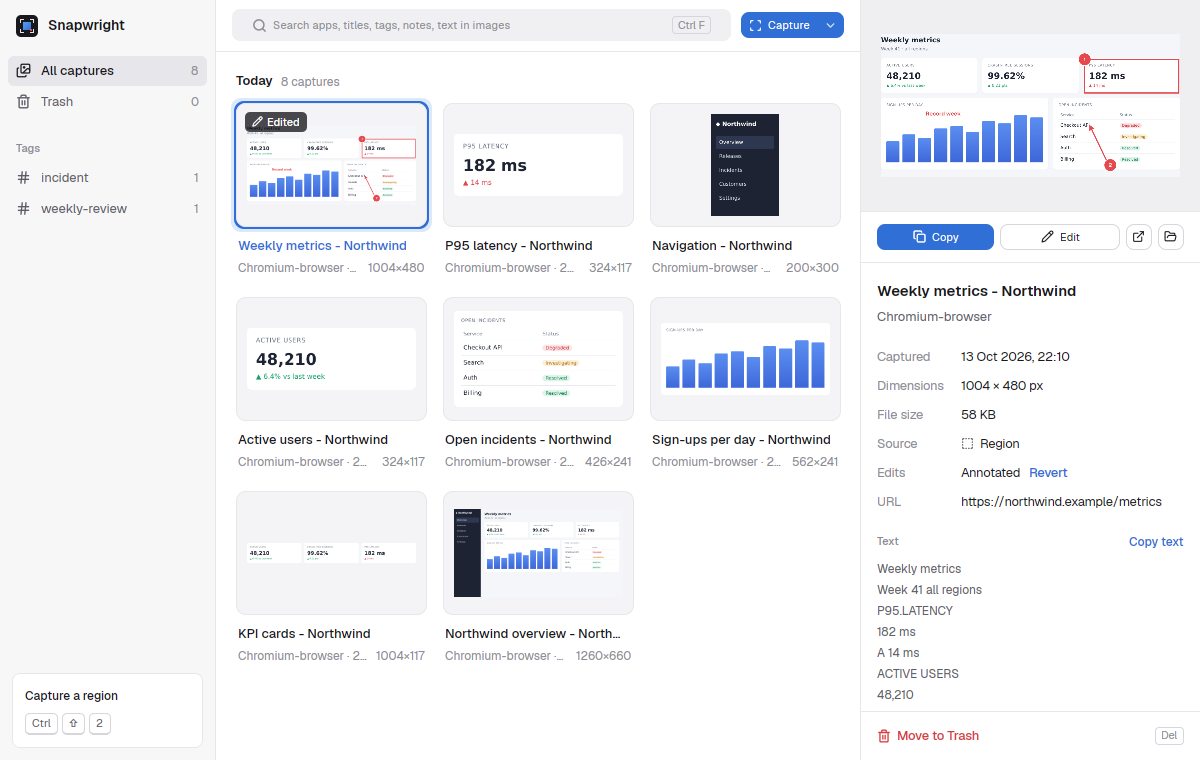Expand the Capture dropdown arrow
Image resolution: width=1200 pixels, height=760 pixels.
pyautogui.click(x=831, y=26)
